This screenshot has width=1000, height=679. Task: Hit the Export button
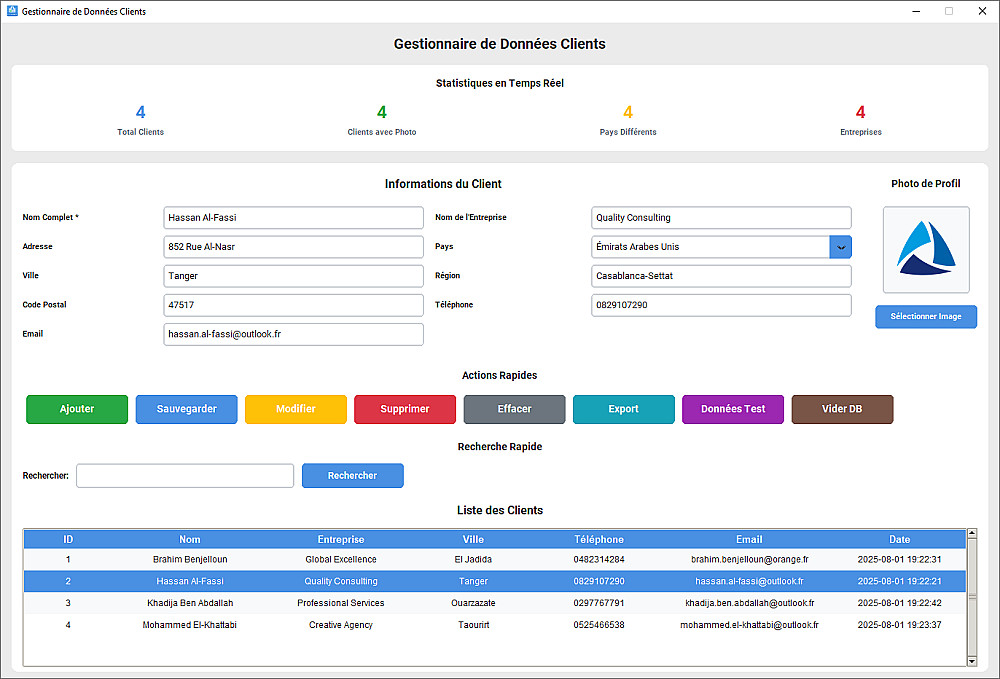(x=623, y=409)
